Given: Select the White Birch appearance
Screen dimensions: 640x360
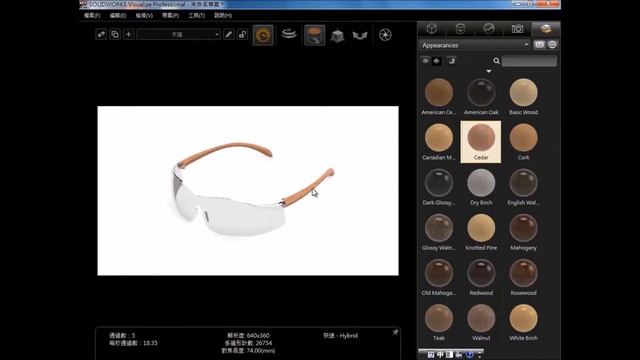Looking at the screenshot, I should click(x=523, y=322).
